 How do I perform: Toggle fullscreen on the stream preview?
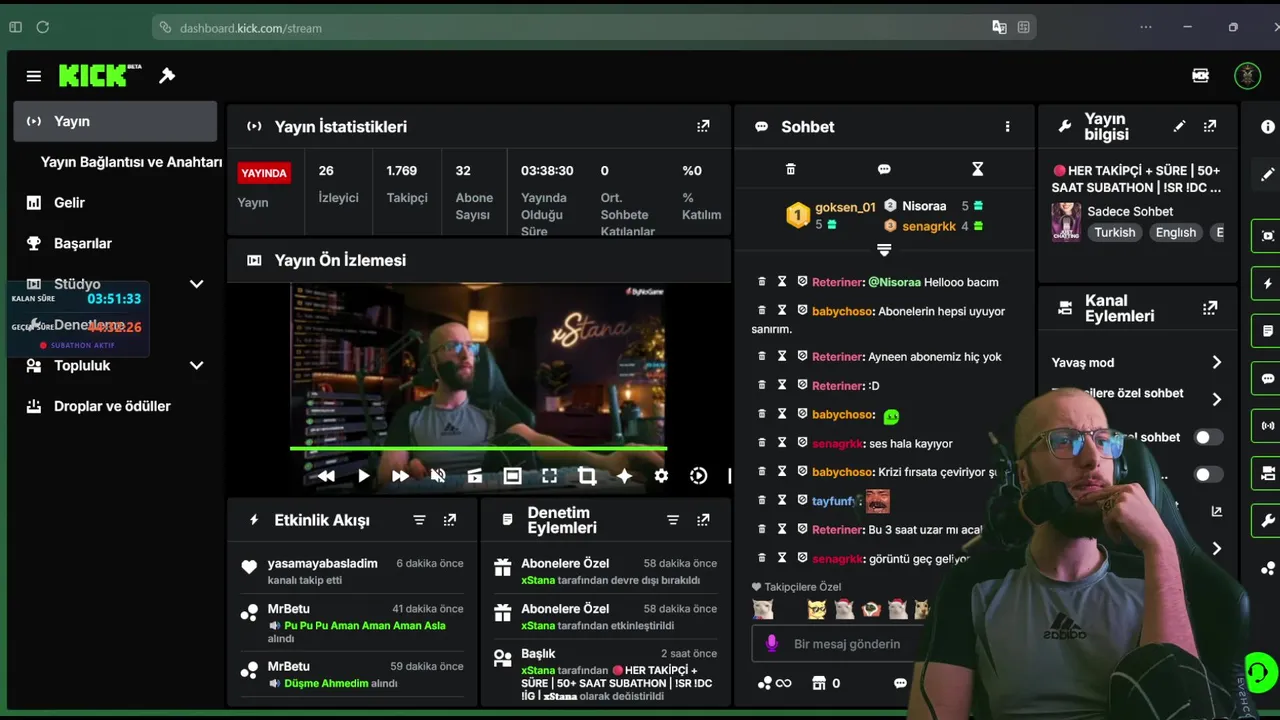(x=549, y=476)
